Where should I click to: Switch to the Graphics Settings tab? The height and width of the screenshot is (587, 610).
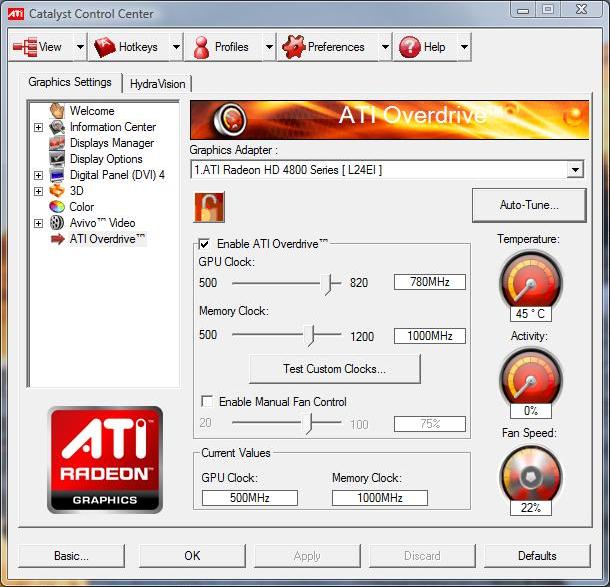pyautogui.click(x=70, y=82)
